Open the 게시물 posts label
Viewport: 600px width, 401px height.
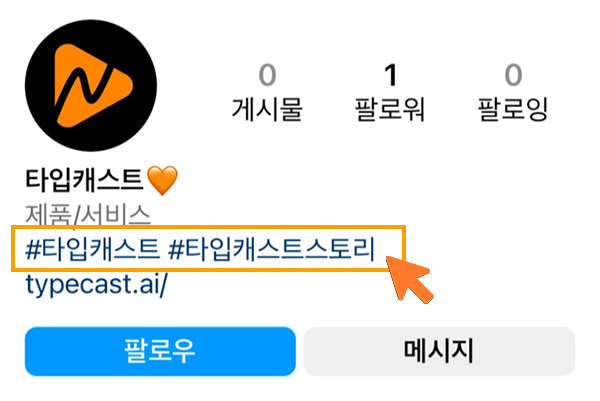tap(267, 109)
